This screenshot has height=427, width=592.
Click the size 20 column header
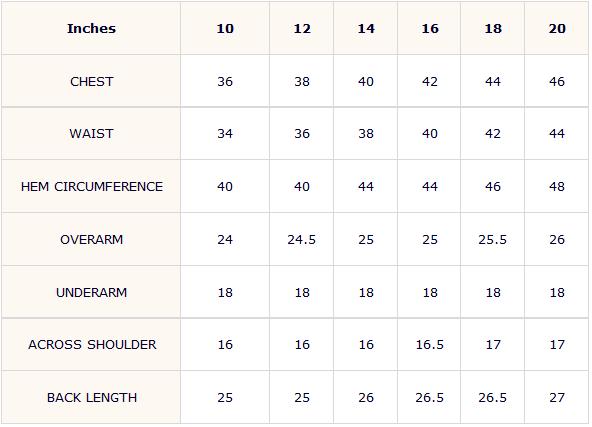click(557, 29)
